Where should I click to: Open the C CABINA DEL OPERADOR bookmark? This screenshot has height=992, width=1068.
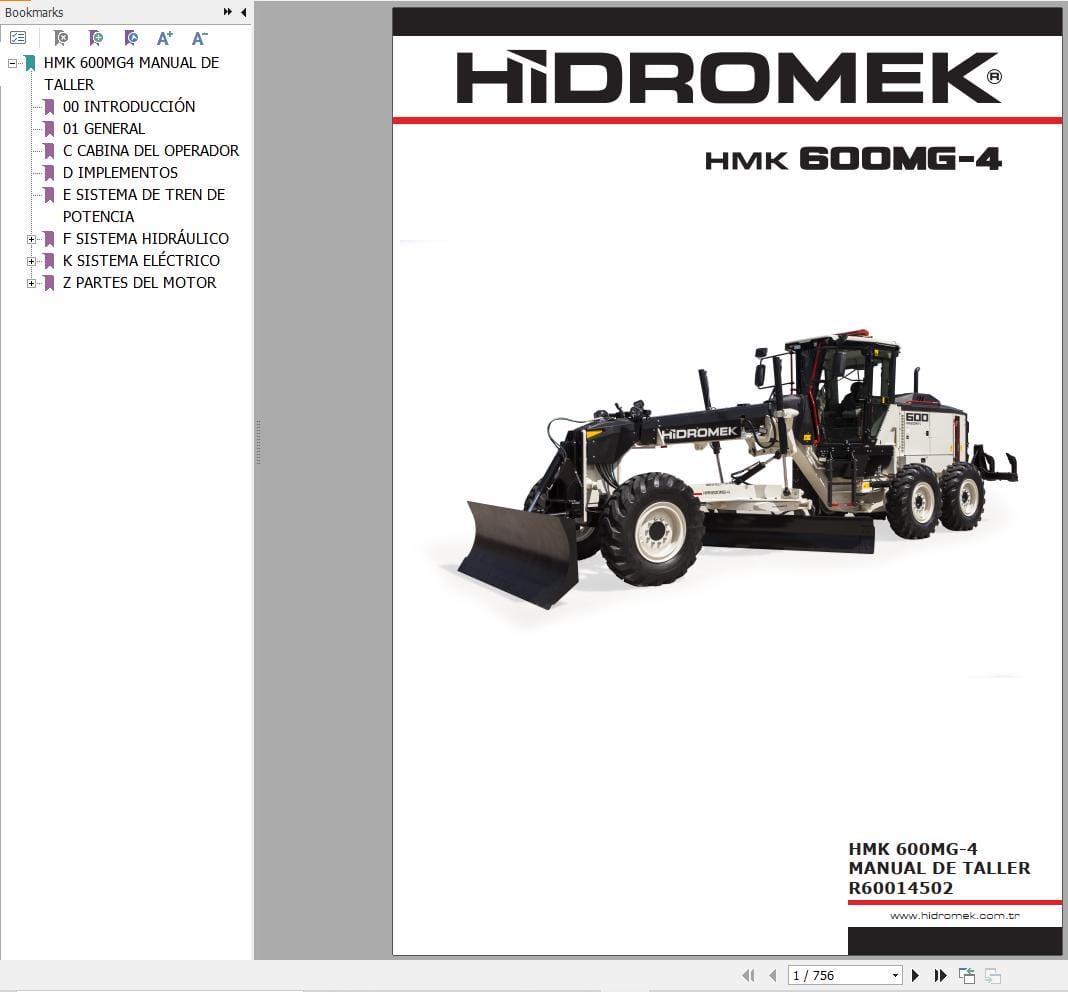coord(151,151)
